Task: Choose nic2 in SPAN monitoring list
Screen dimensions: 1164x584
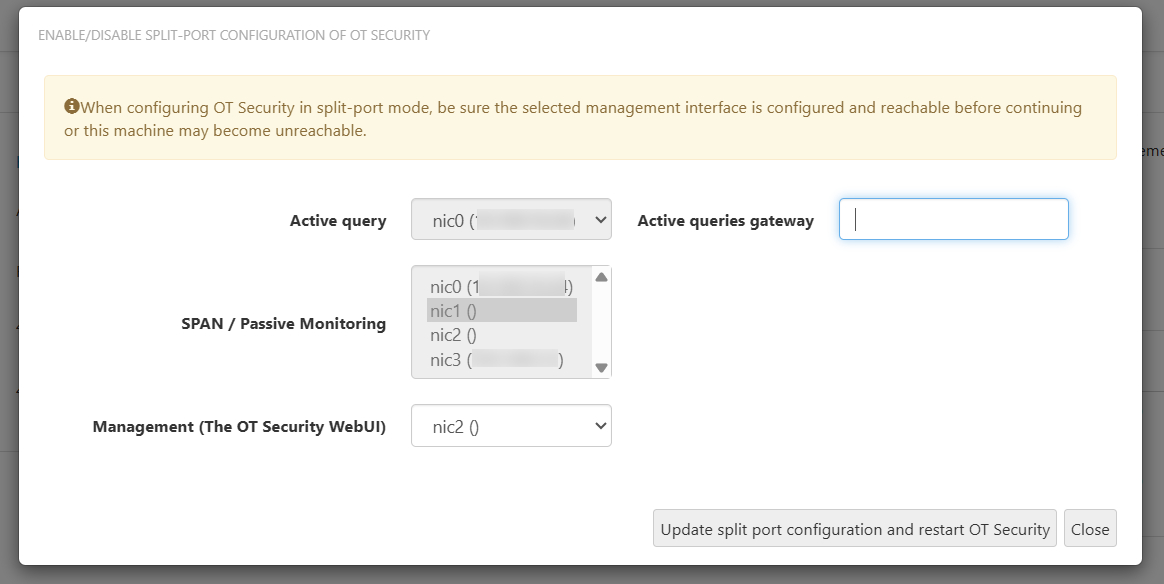Action: coord(501,335)
